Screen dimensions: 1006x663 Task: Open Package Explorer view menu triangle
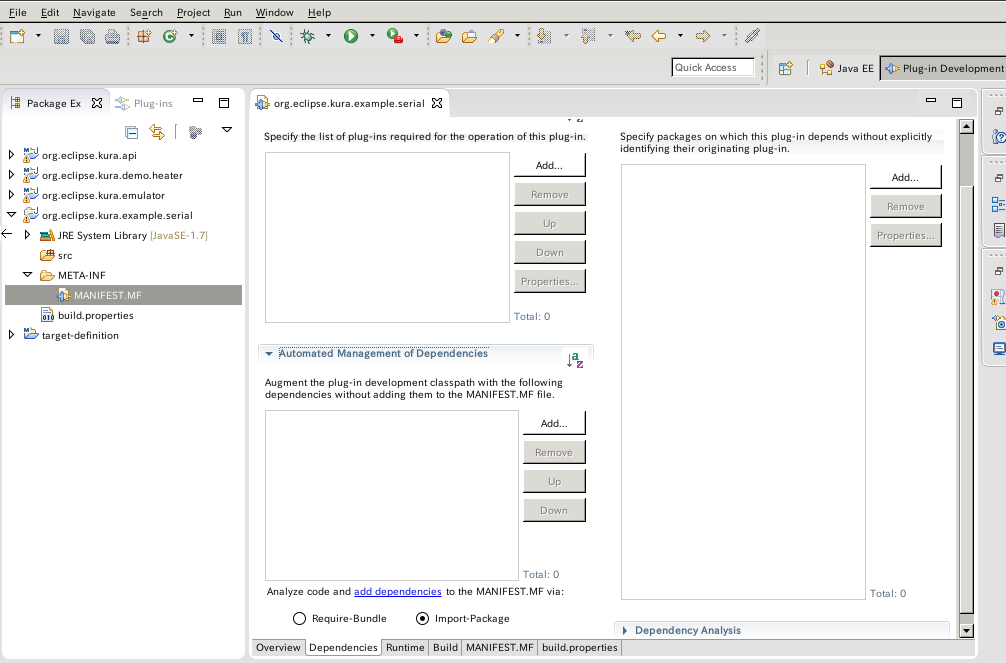[227, 130]
